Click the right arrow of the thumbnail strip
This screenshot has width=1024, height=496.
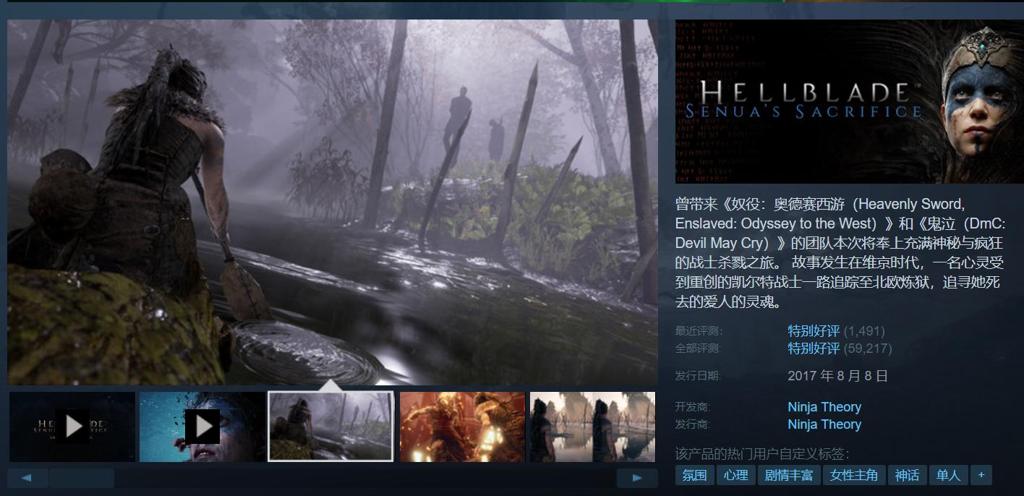tap(637, 478)
